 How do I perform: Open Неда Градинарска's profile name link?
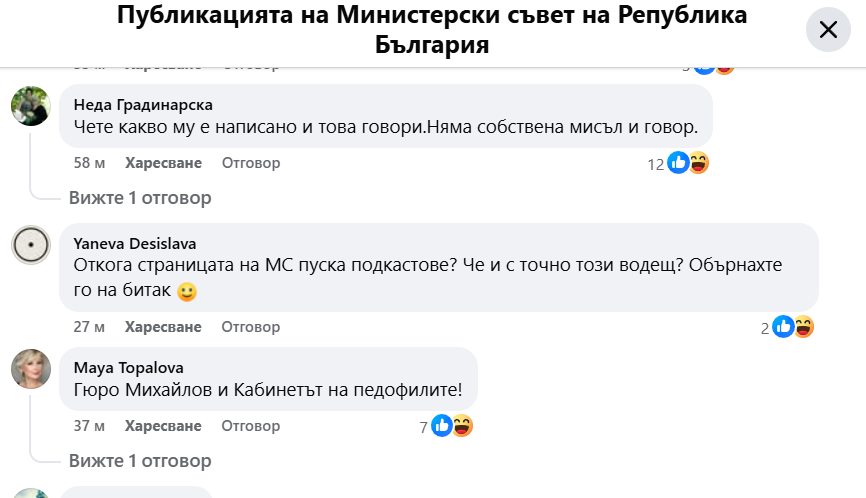[143, 105]
